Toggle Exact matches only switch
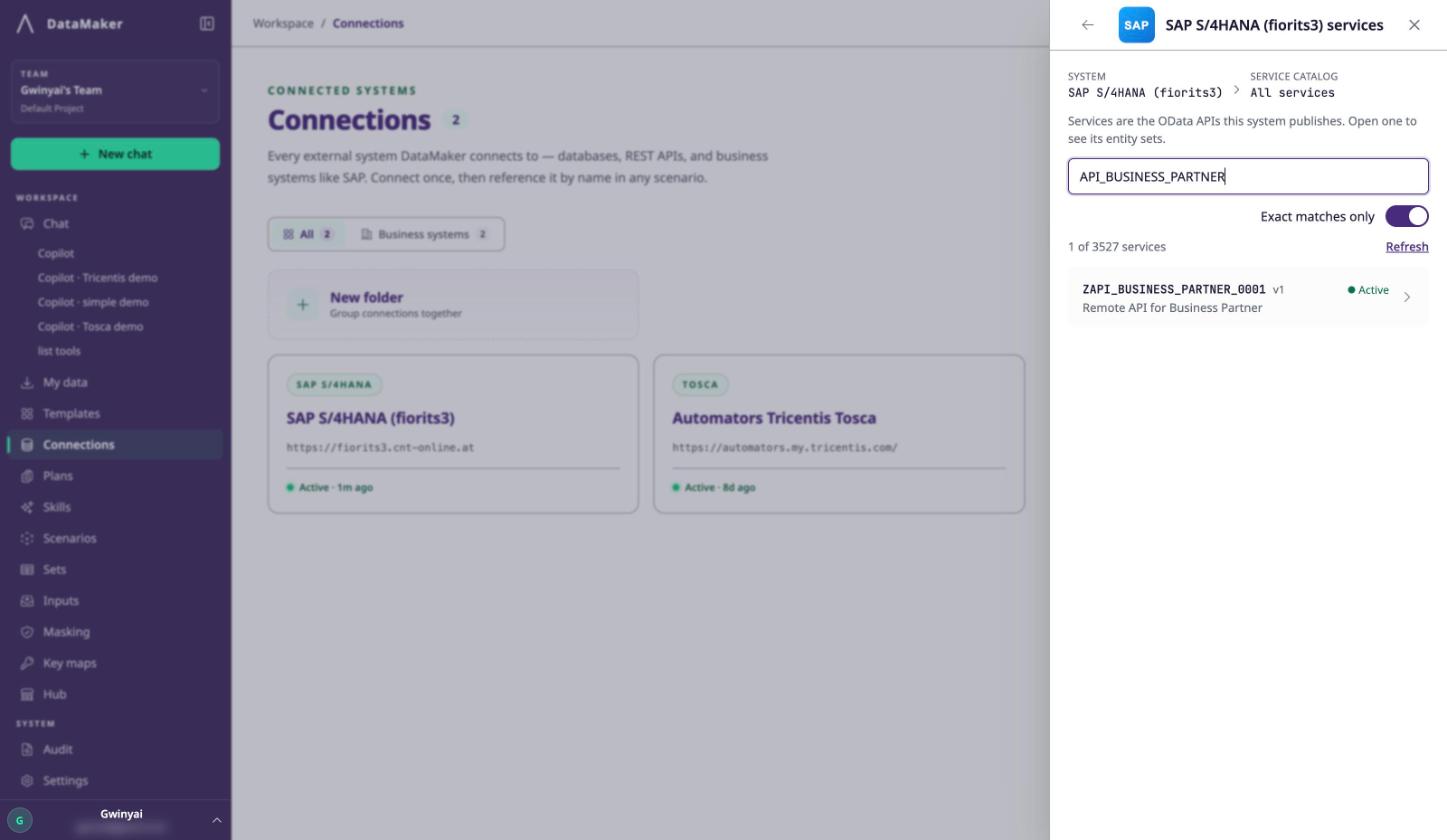 pos(1406,217)
